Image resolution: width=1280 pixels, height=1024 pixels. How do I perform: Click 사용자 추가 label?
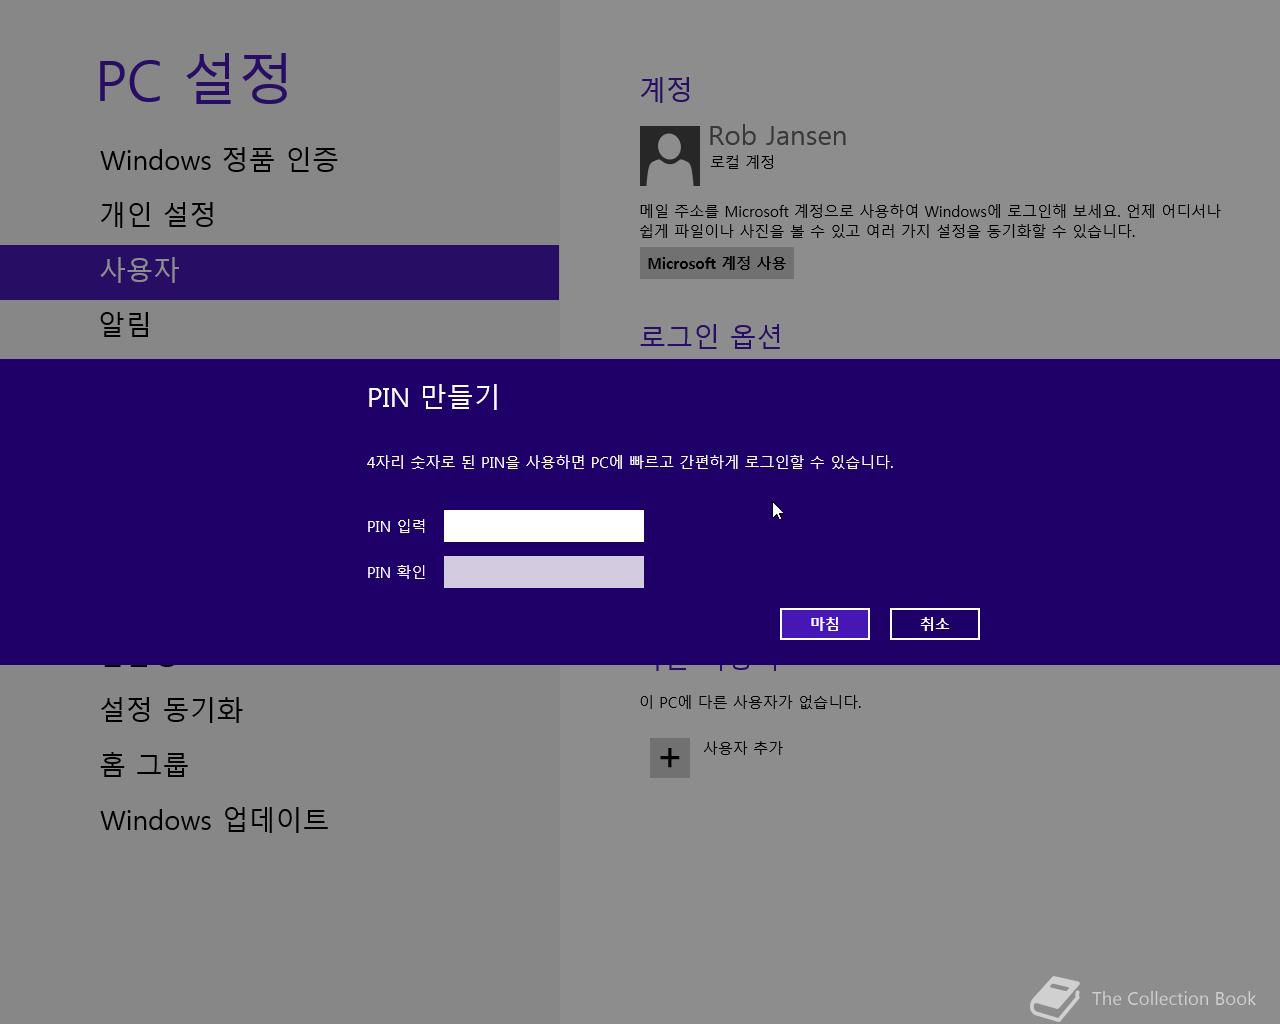[743, 748]
